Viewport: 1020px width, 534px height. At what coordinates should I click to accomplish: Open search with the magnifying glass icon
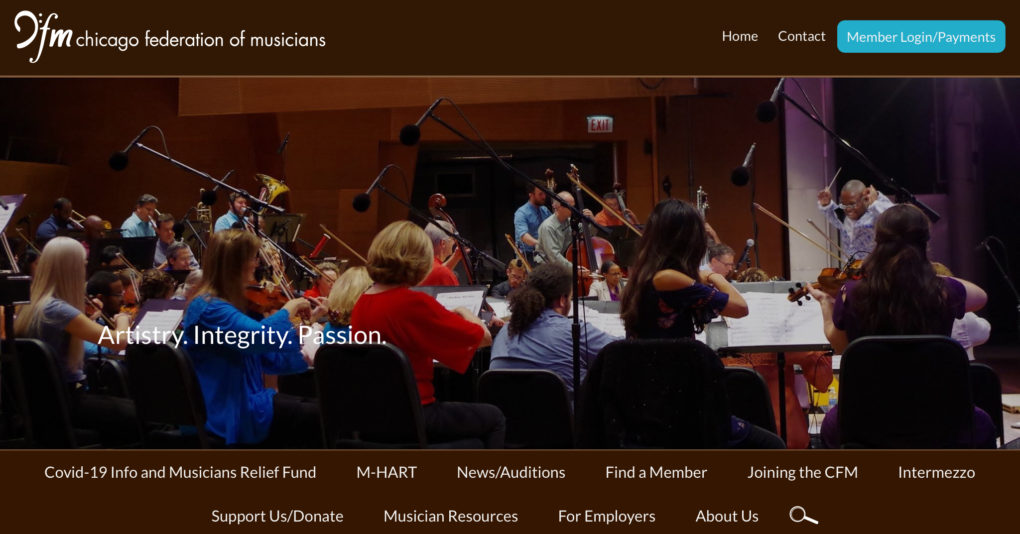(x=803, y=516)
